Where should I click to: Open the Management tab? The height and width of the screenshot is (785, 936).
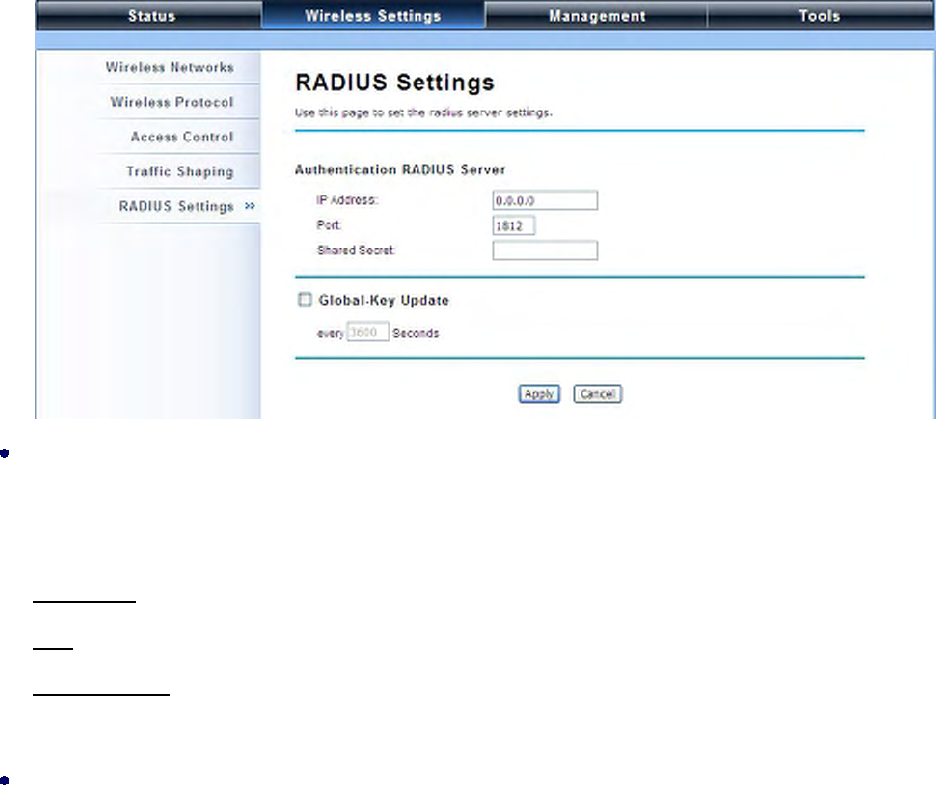tap(596, 16)
